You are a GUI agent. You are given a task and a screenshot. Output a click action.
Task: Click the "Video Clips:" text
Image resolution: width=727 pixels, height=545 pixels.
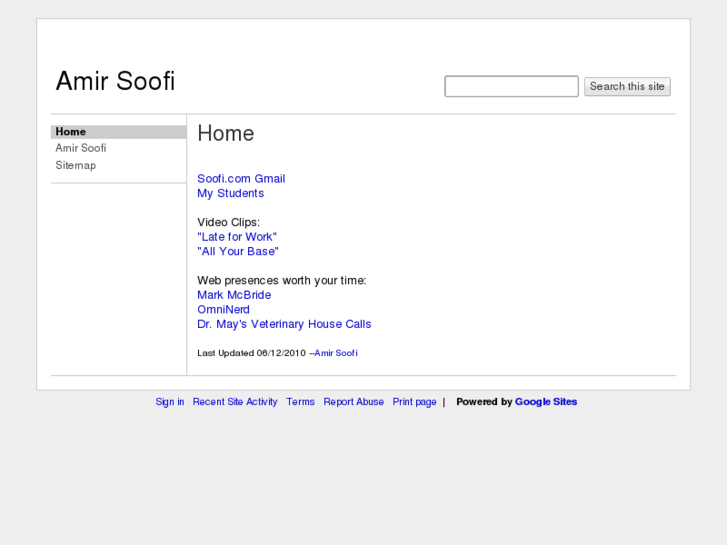pos(229,222)
